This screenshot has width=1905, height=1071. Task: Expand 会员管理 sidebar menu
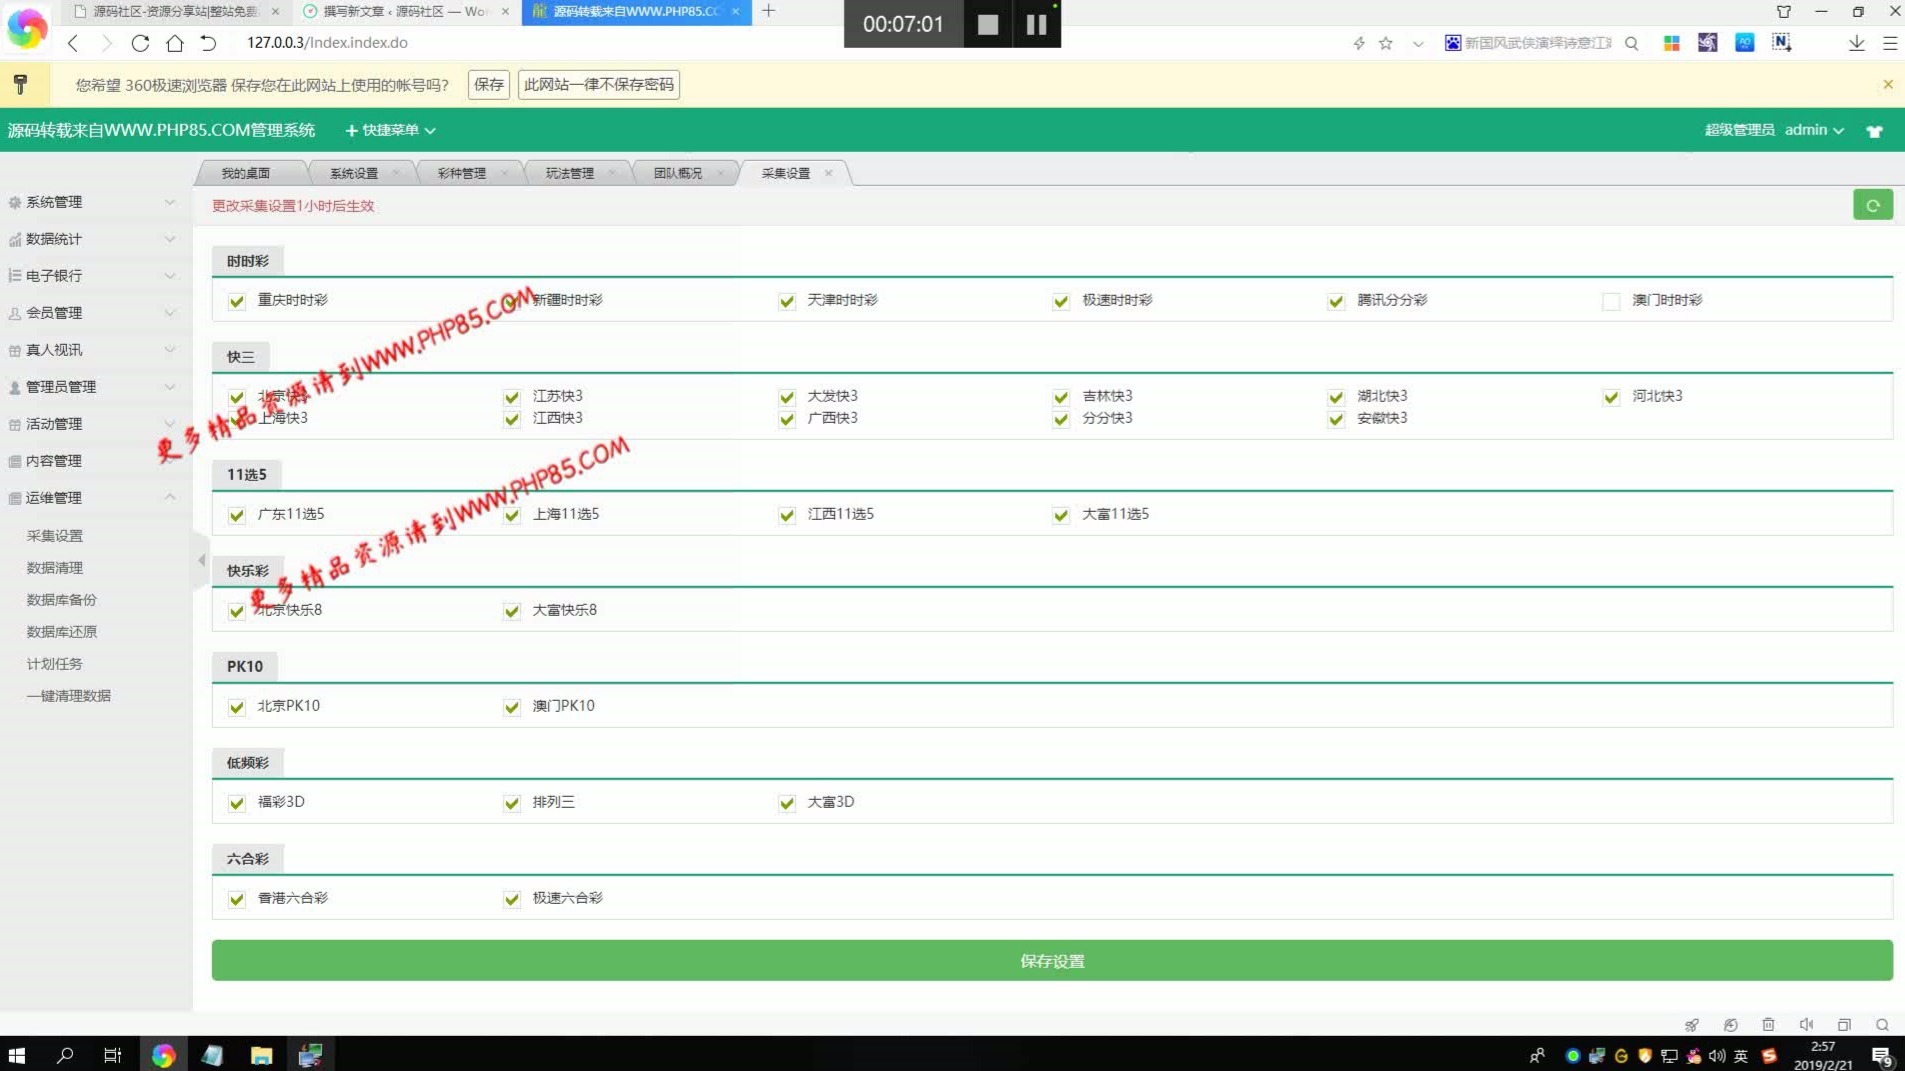[95, 313]
